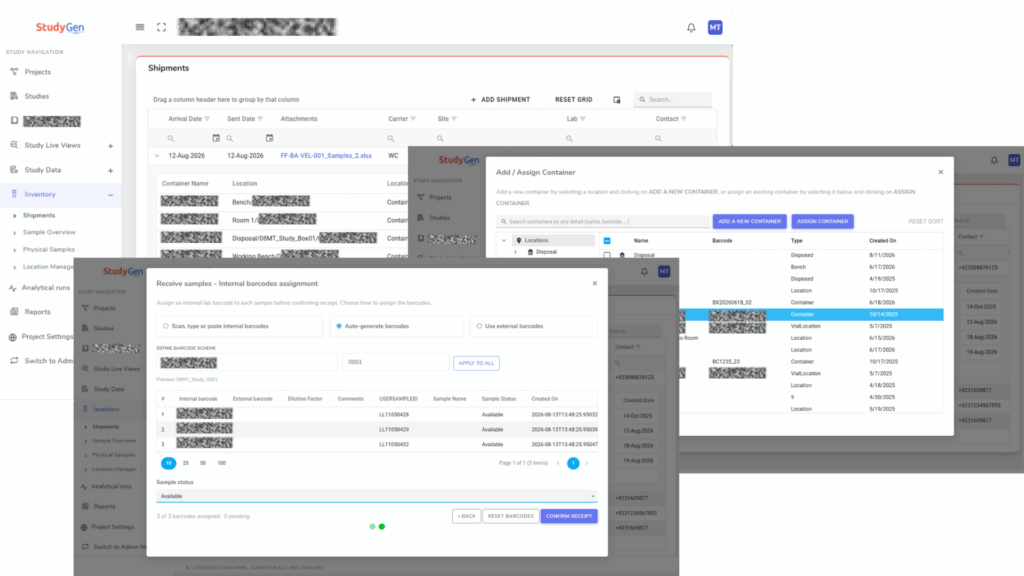Set page size to 100 in Receive samples
Image resolution: width=1024 pixels, height=576 pixels.
(221, 463)
